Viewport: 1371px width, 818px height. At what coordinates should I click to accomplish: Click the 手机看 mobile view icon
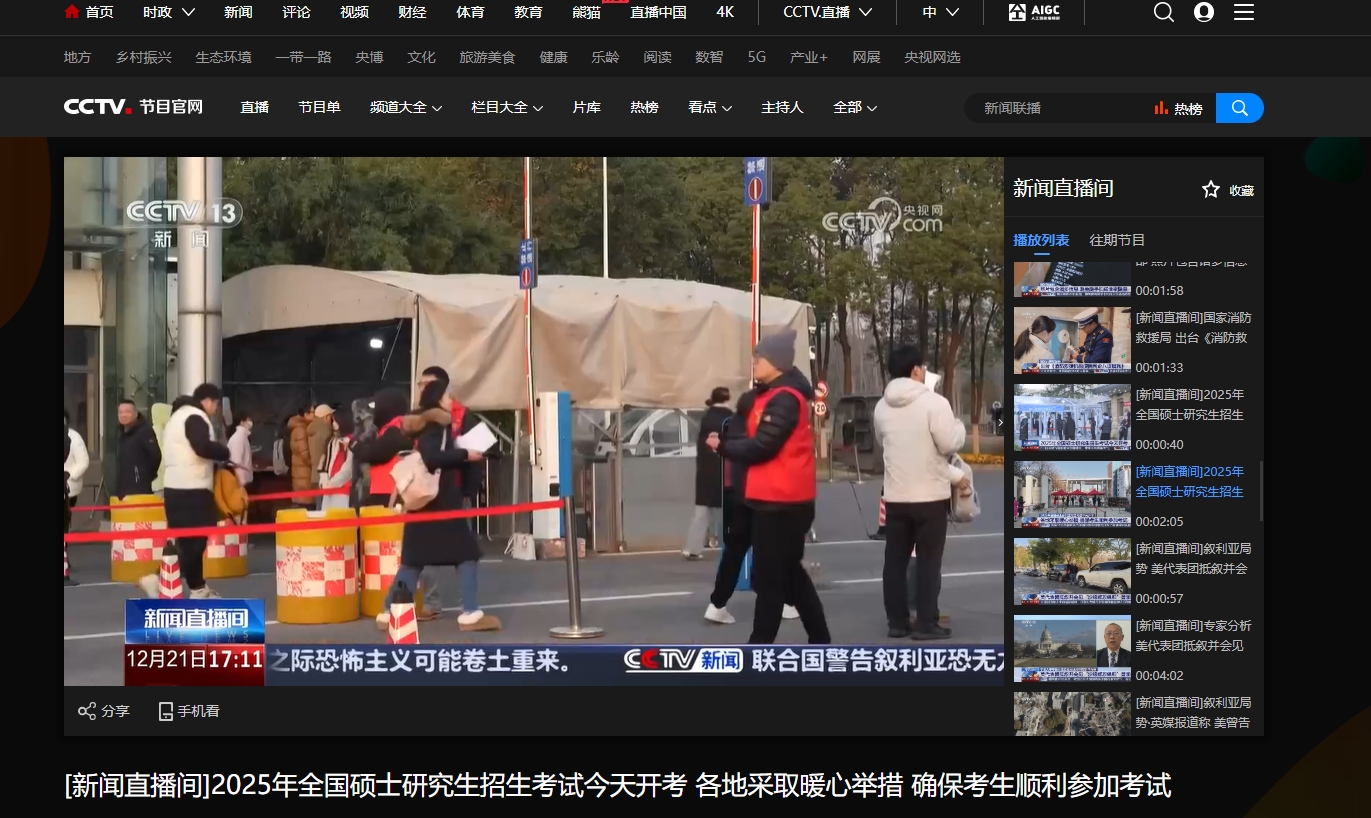[166, 711]
